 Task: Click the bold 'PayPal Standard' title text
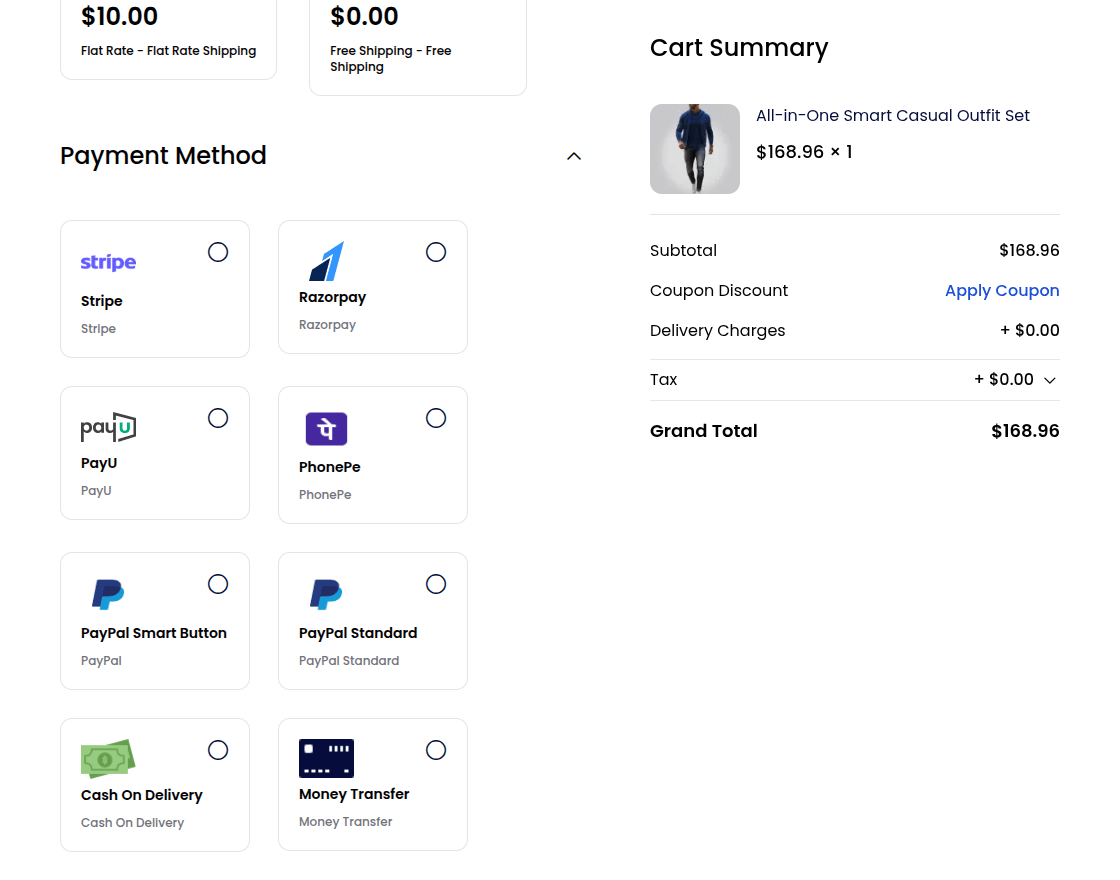click(358, 634)
